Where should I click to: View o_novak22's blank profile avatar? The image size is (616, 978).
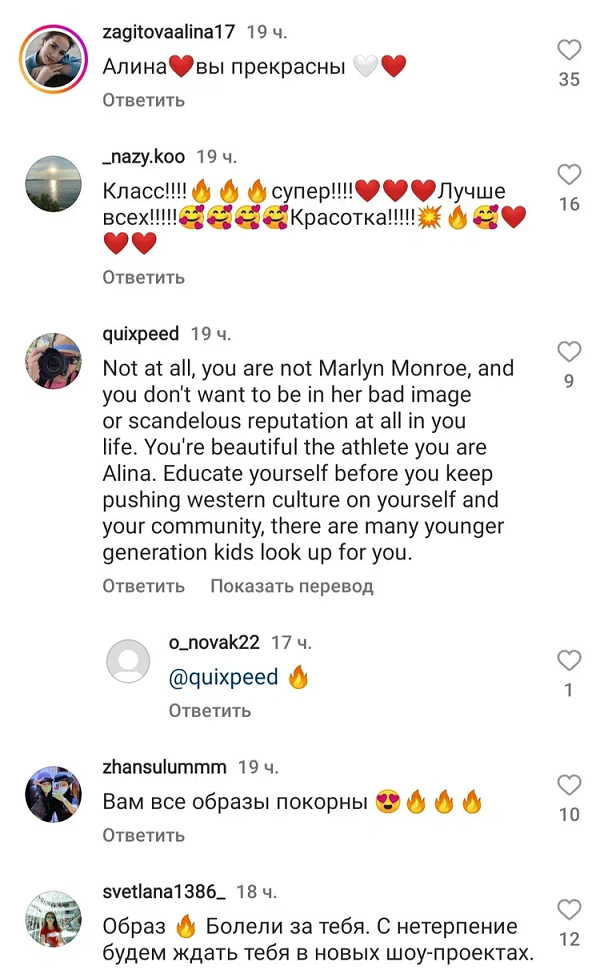[128, 663]
